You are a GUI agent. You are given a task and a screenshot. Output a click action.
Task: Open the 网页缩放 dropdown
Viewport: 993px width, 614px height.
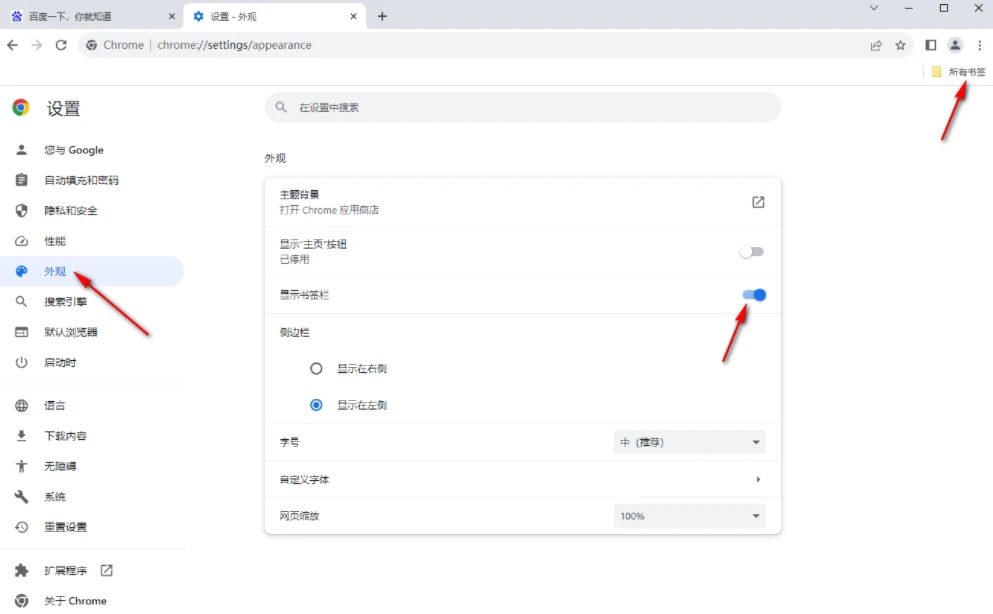(x=689, y=516)
